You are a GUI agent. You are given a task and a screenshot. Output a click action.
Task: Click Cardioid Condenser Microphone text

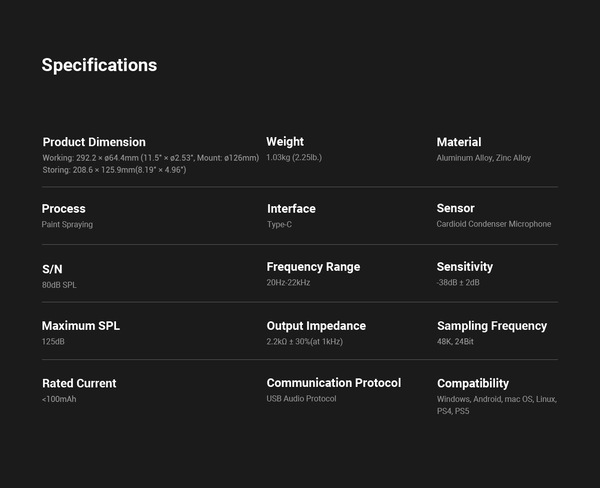click(494, 224)
